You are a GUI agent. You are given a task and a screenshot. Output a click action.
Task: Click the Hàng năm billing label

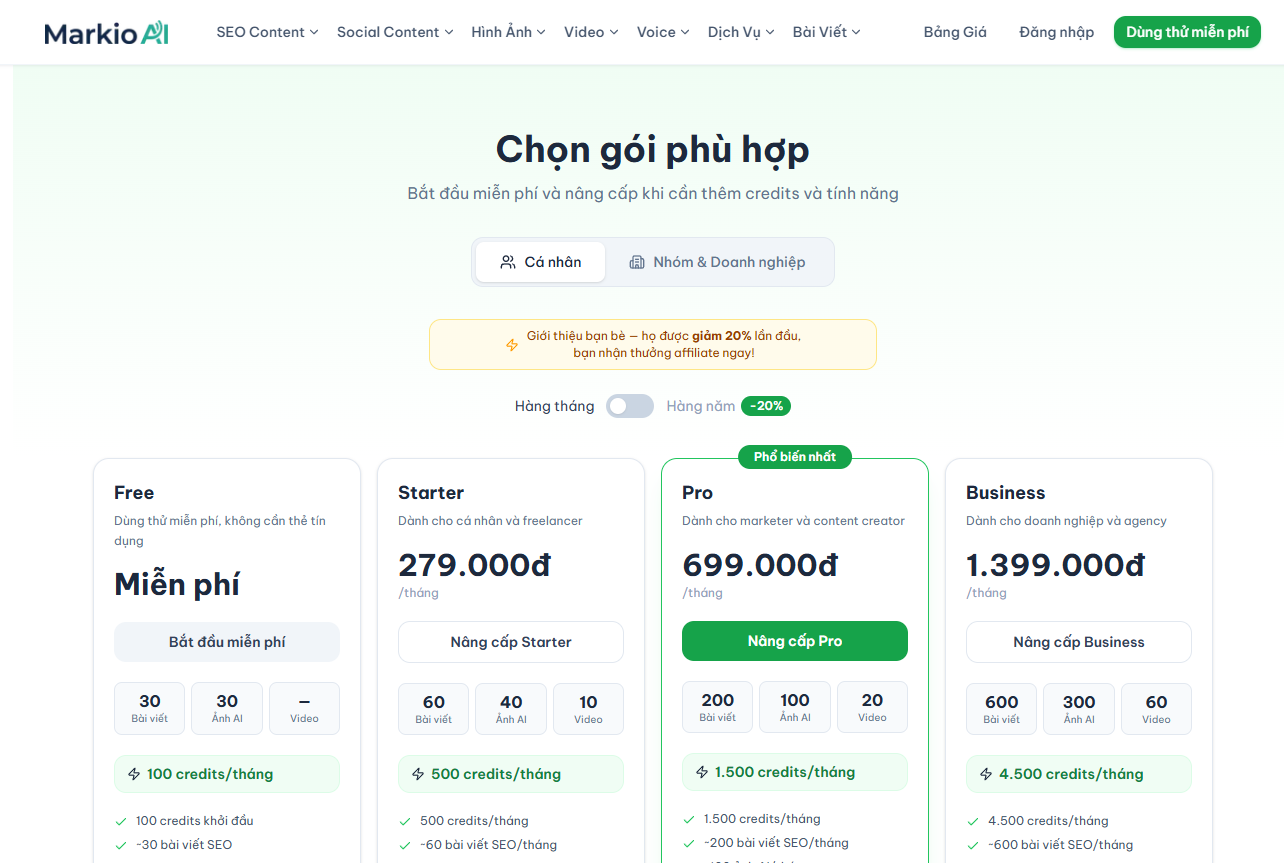[701, 406]
